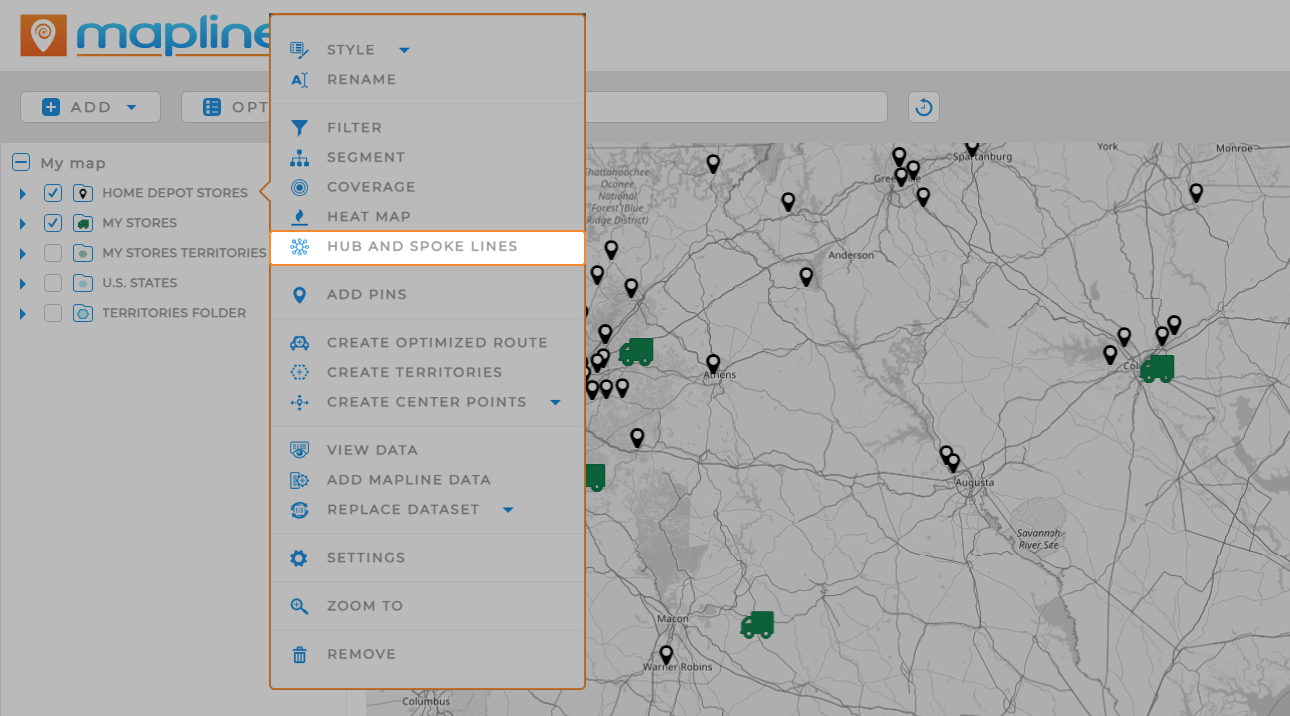The width and height of the screenshot is (1290, 716).
Task: Select the Add Pins pin icon
Action: point(297,294)
